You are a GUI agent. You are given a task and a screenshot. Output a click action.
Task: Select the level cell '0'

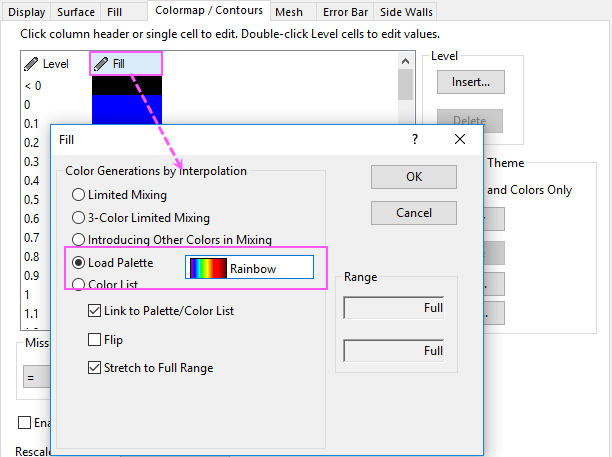(x=27, y=105)
